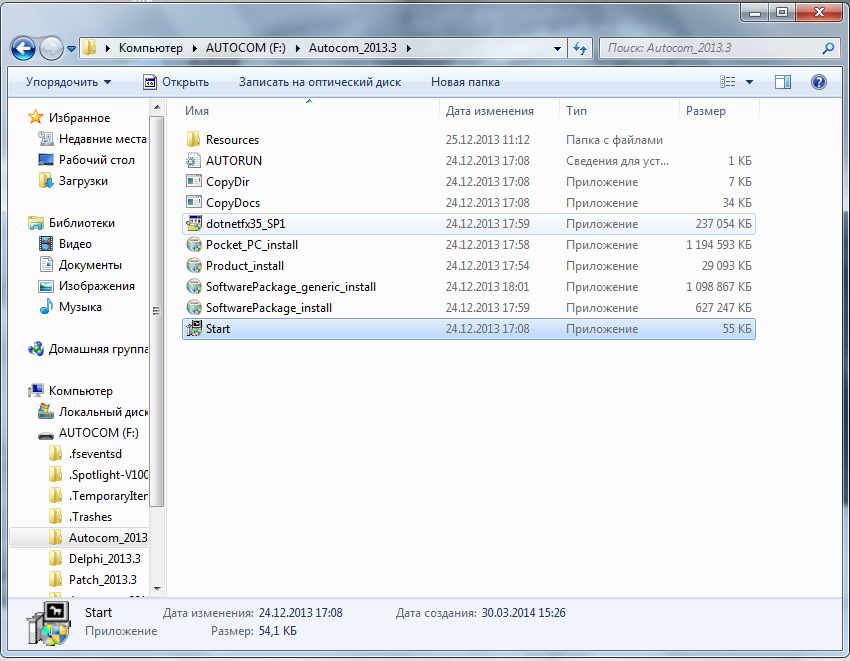This screenshot has width=850, height=661.
Task: Expand the address bar history dropdown
Action: point(557,49)
